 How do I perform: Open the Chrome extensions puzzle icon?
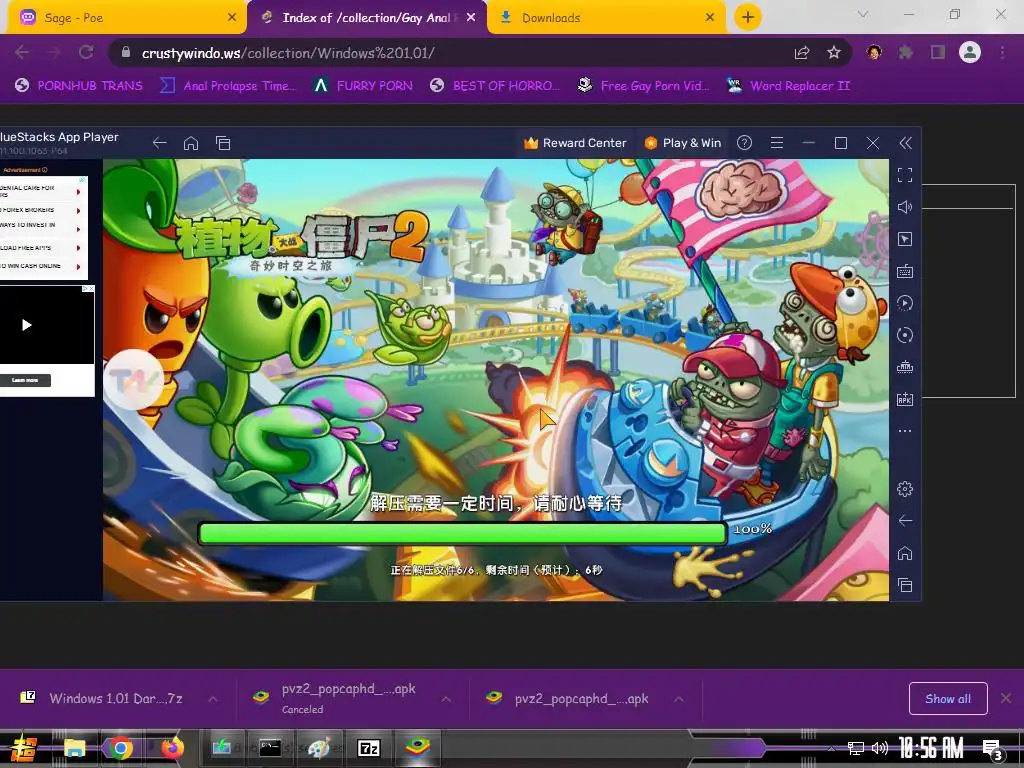coord(906,53)
